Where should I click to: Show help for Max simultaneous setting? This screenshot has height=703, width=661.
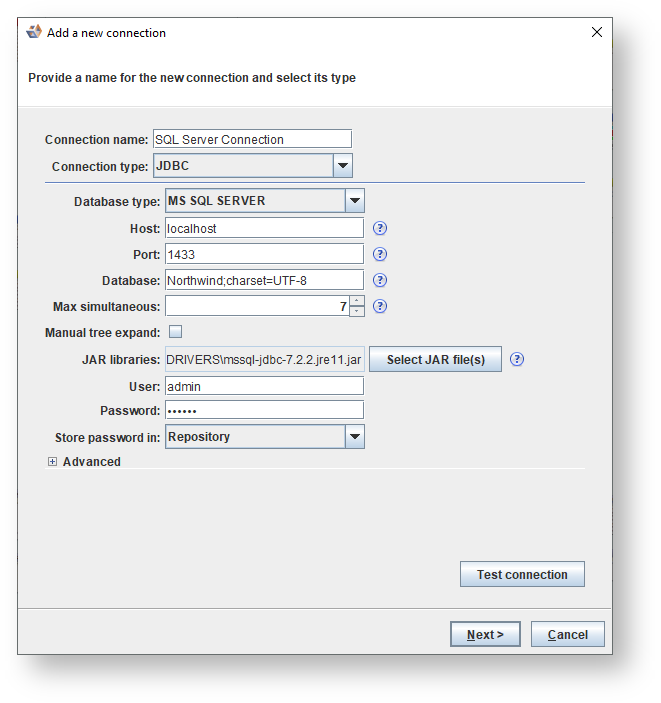380,307
